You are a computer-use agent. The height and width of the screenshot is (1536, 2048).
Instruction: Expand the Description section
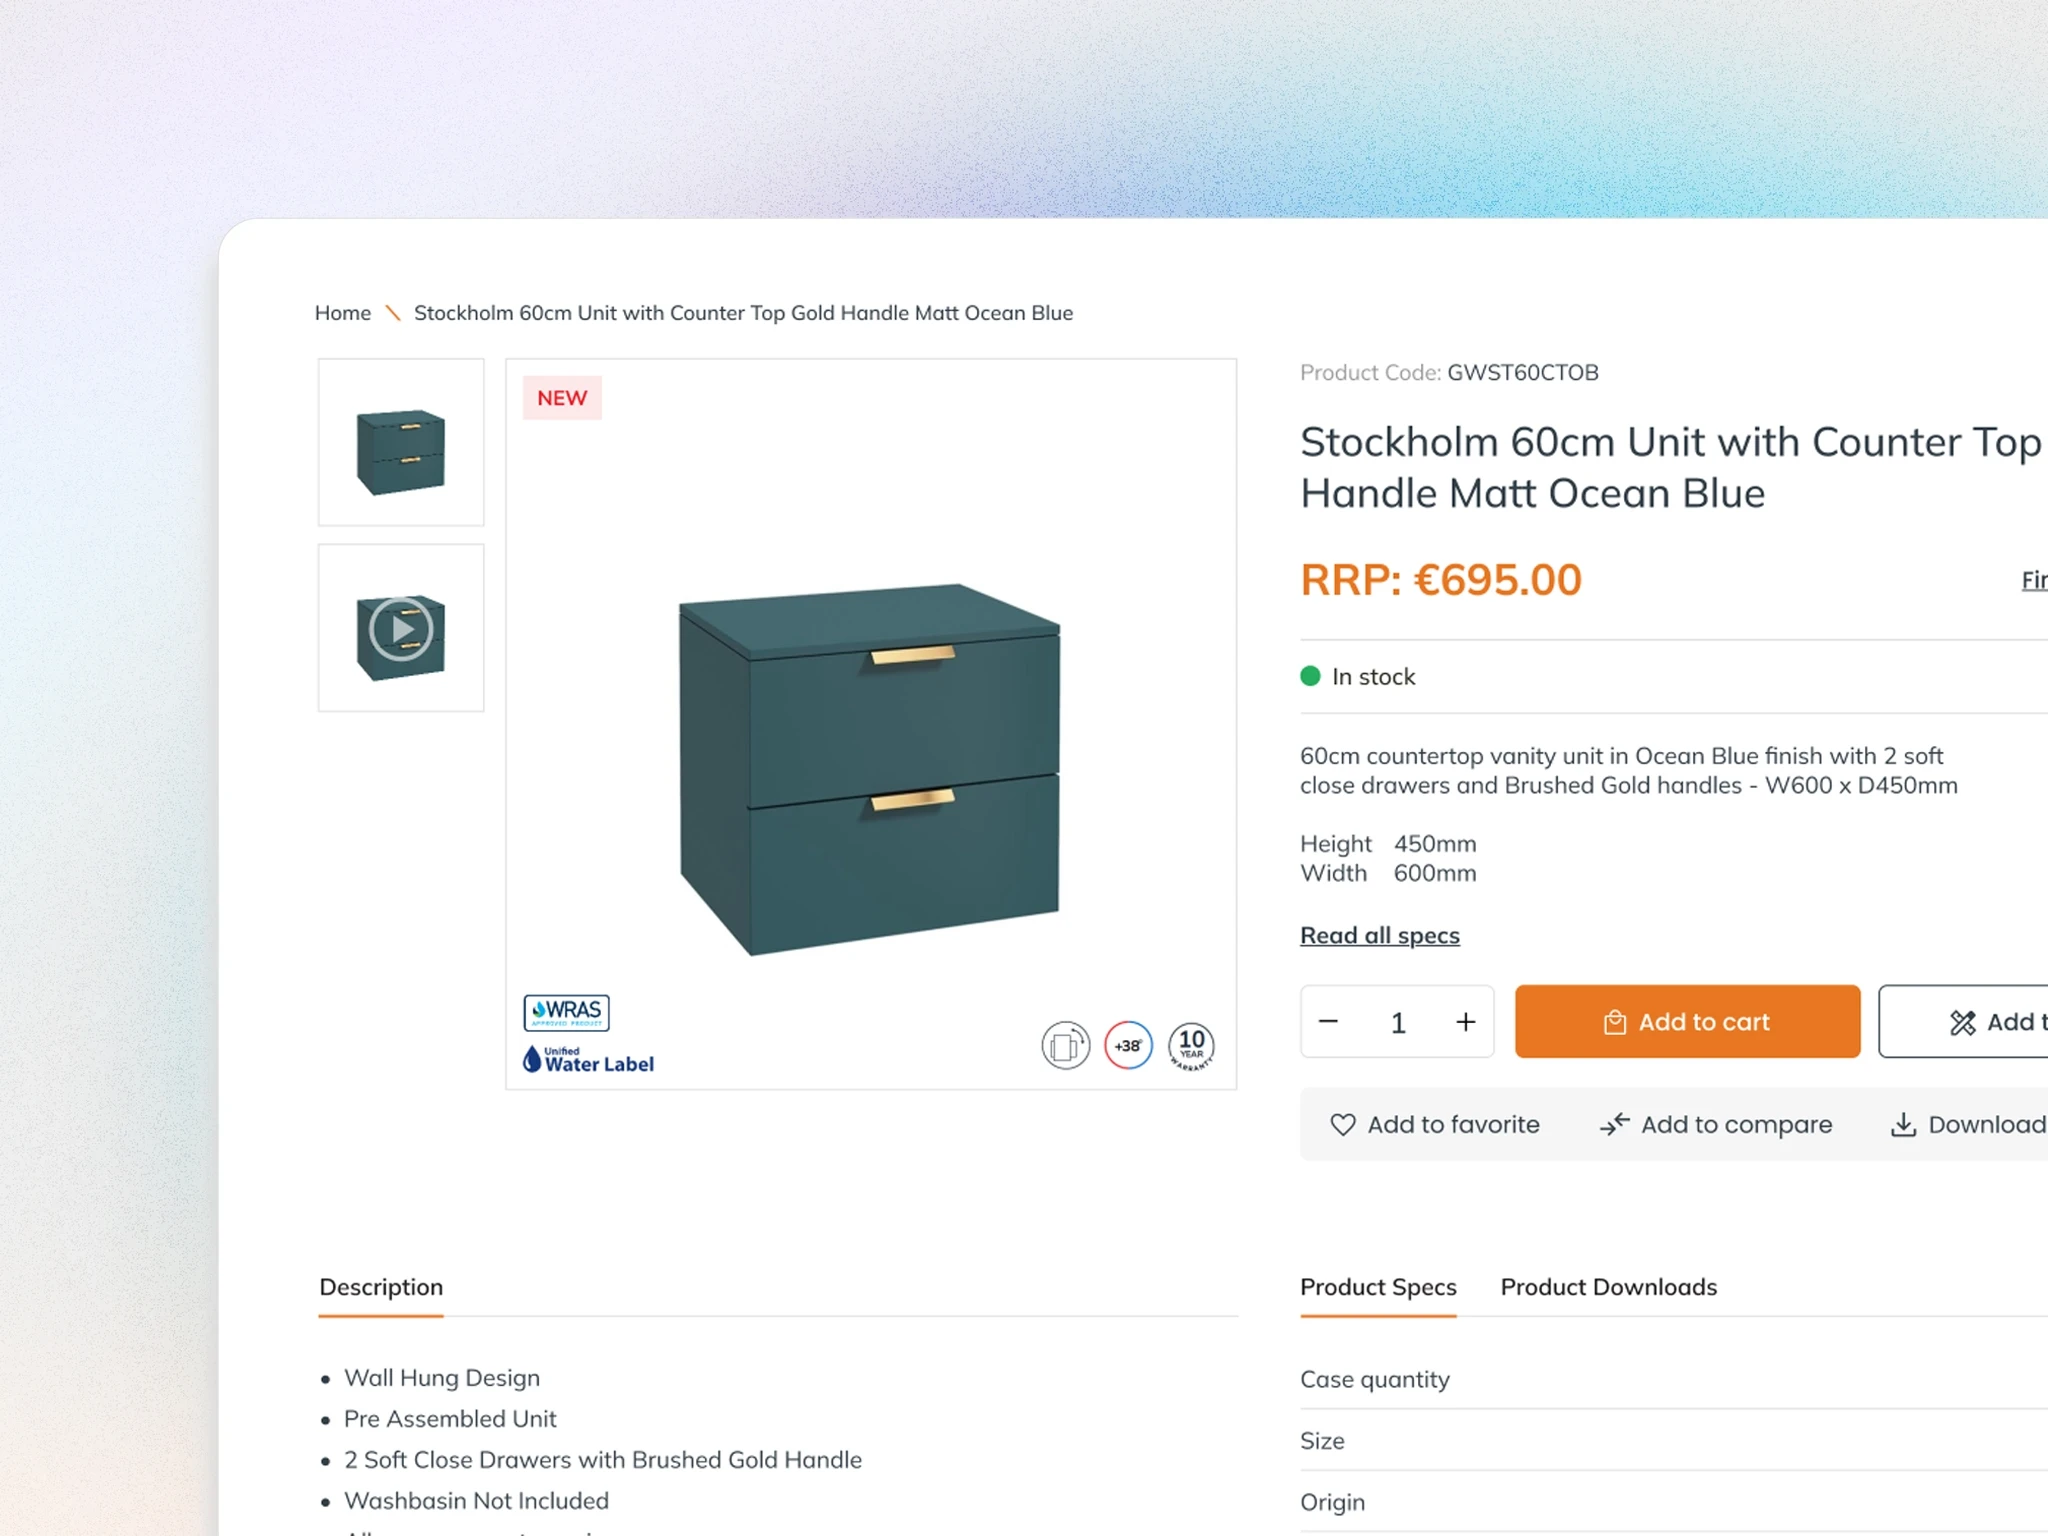379,1286
